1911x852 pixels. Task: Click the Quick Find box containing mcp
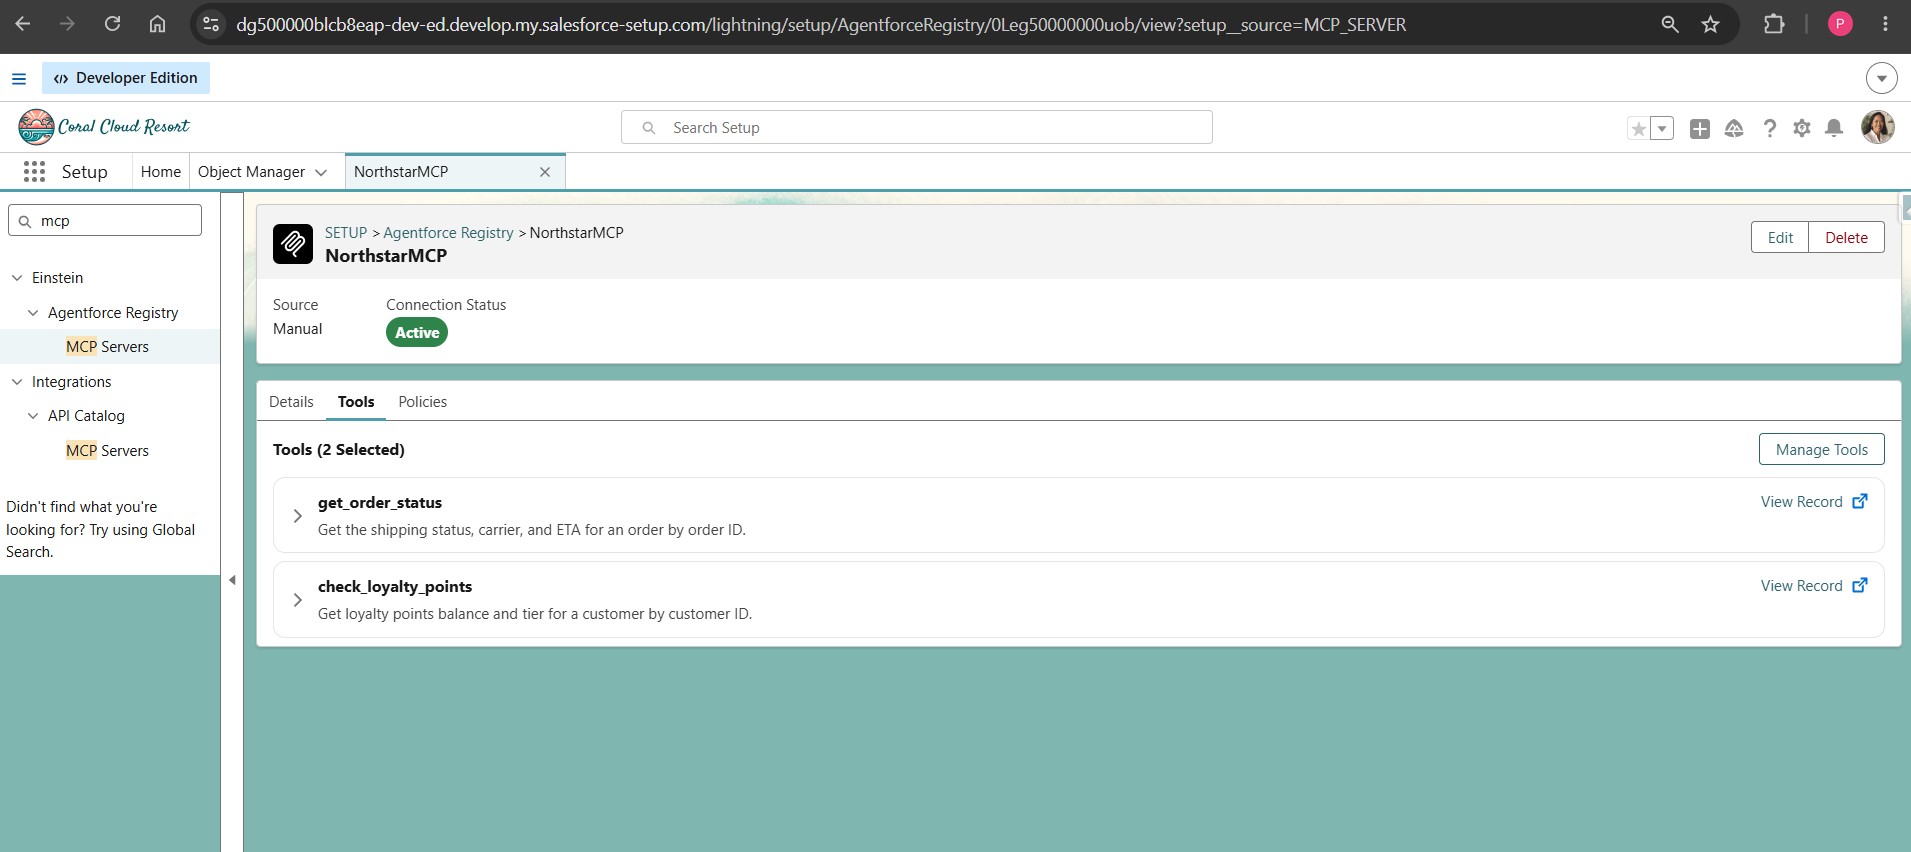tap(105, 220)
